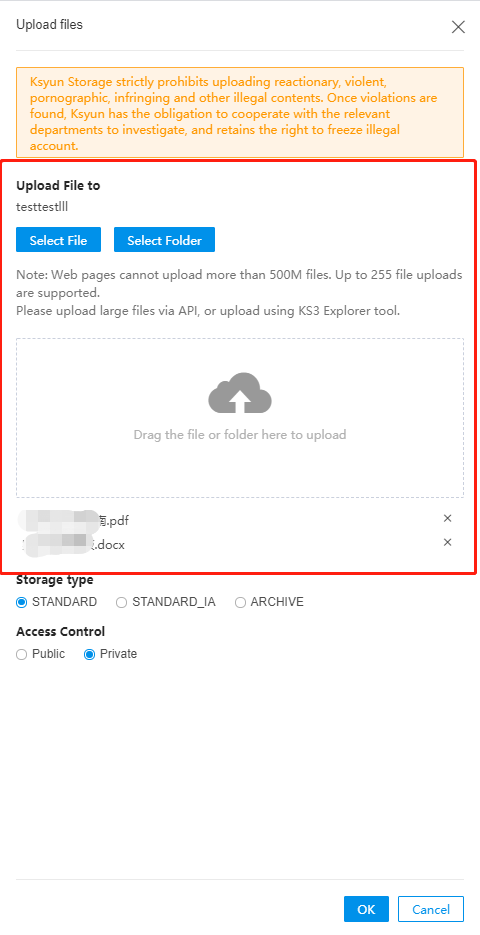
Task: Remove the .docx file from list
Action: pyautogui.click(x=447, y=542)
